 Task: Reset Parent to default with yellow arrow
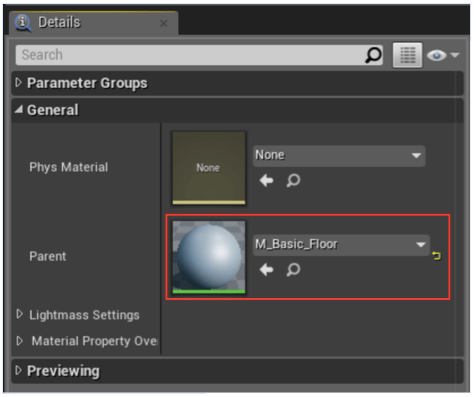(436, 256)
